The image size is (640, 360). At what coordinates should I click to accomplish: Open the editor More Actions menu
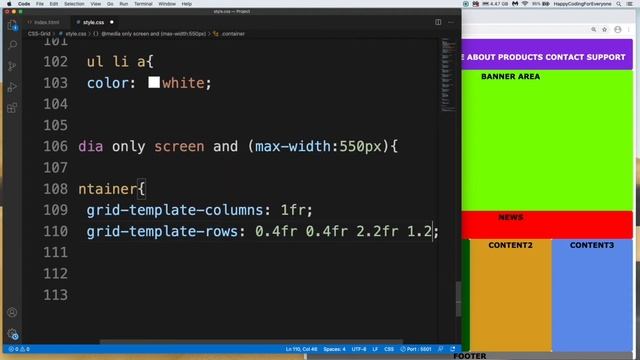point(451,22)
